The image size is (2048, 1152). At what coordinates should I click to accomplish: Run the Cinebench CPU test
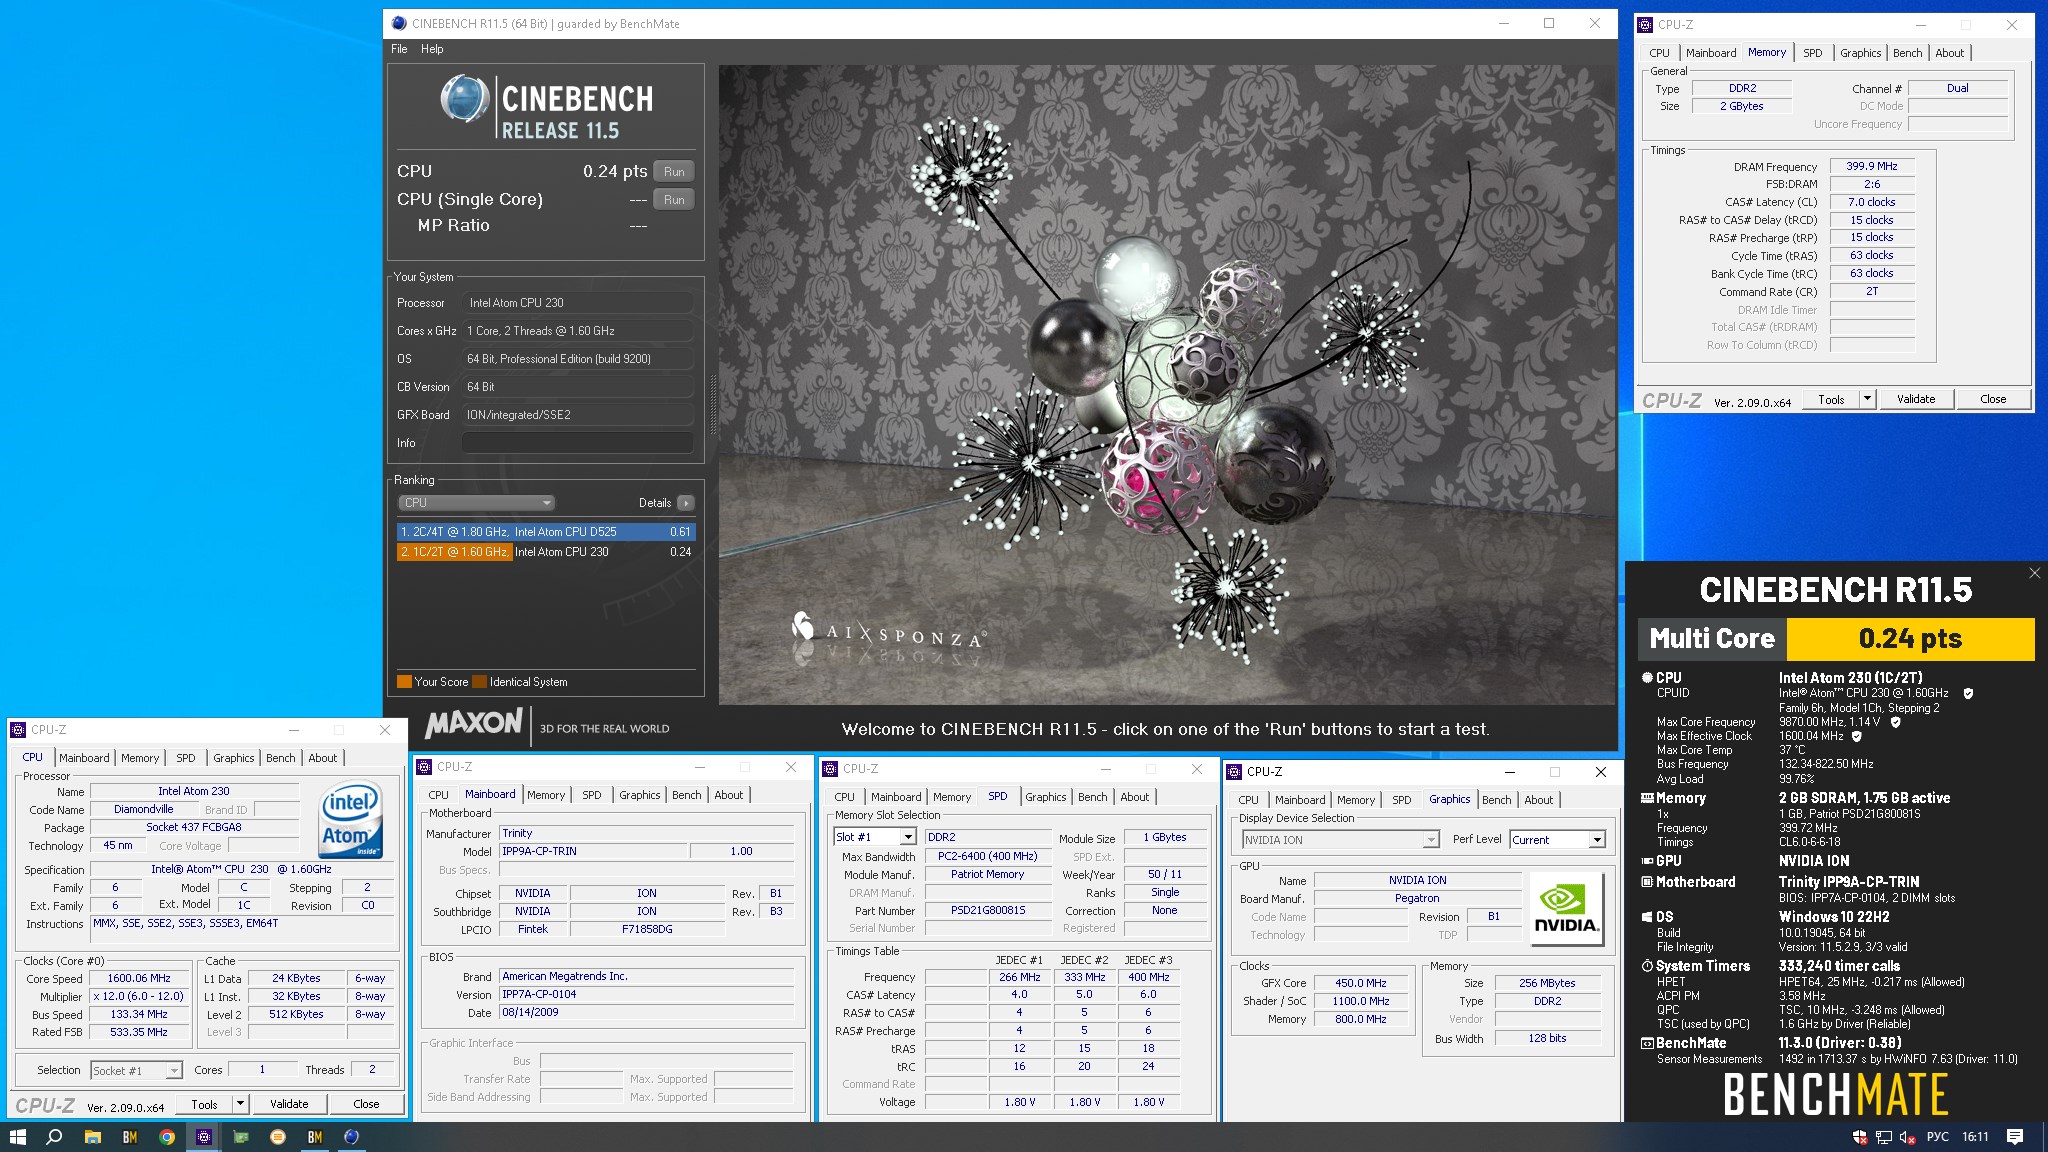pos(674,172)
